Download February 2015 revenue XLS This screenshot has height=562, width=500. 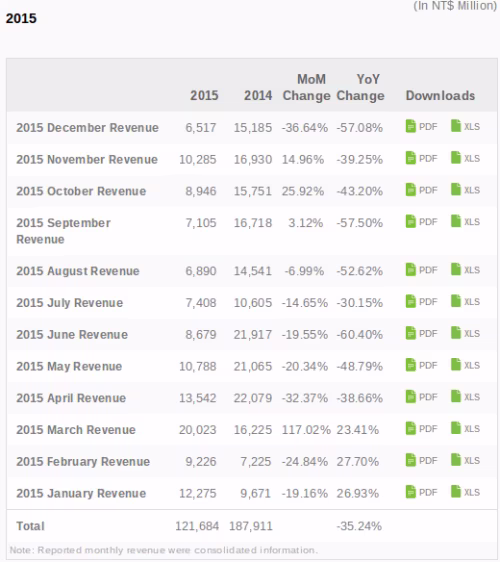pos(466,460)
